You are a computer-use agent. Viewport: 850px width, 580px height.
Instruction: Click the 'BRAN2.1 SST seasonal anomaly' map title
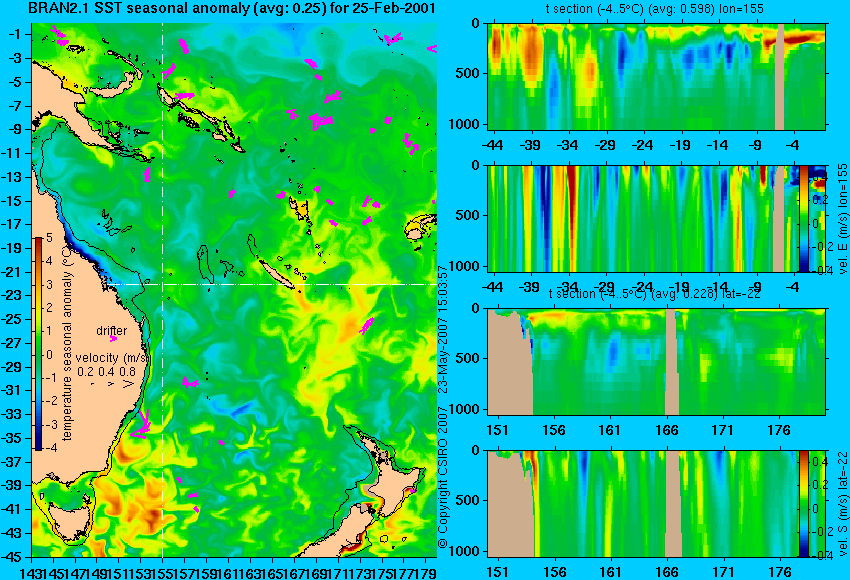[231, 9]
